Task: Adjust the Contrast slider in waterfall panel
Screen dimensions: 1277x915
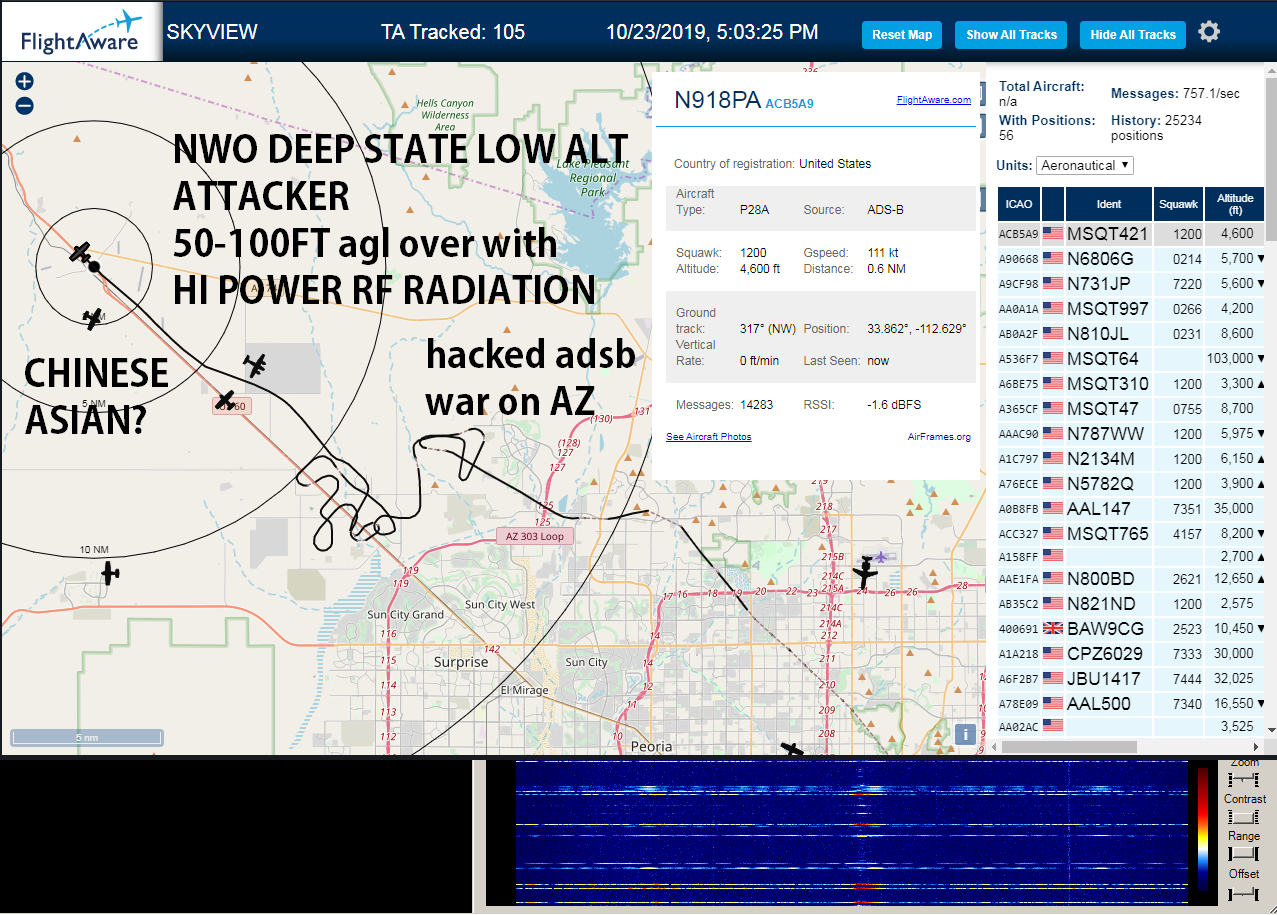Action: tap(1244, 817)
